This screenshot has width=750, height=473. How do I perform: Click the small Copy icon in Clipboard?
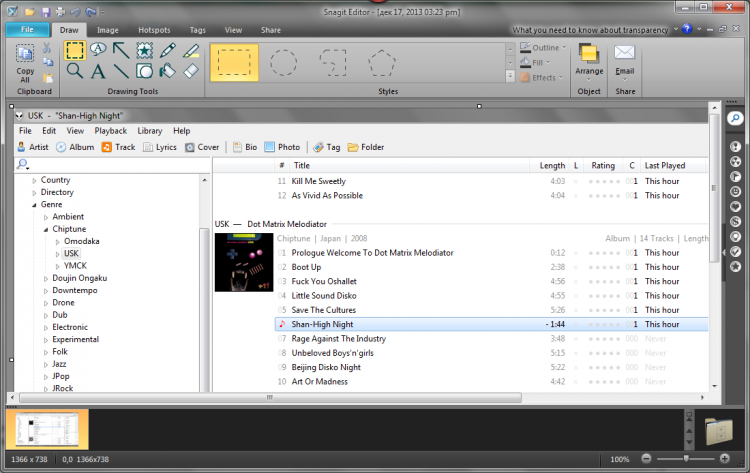48,62
